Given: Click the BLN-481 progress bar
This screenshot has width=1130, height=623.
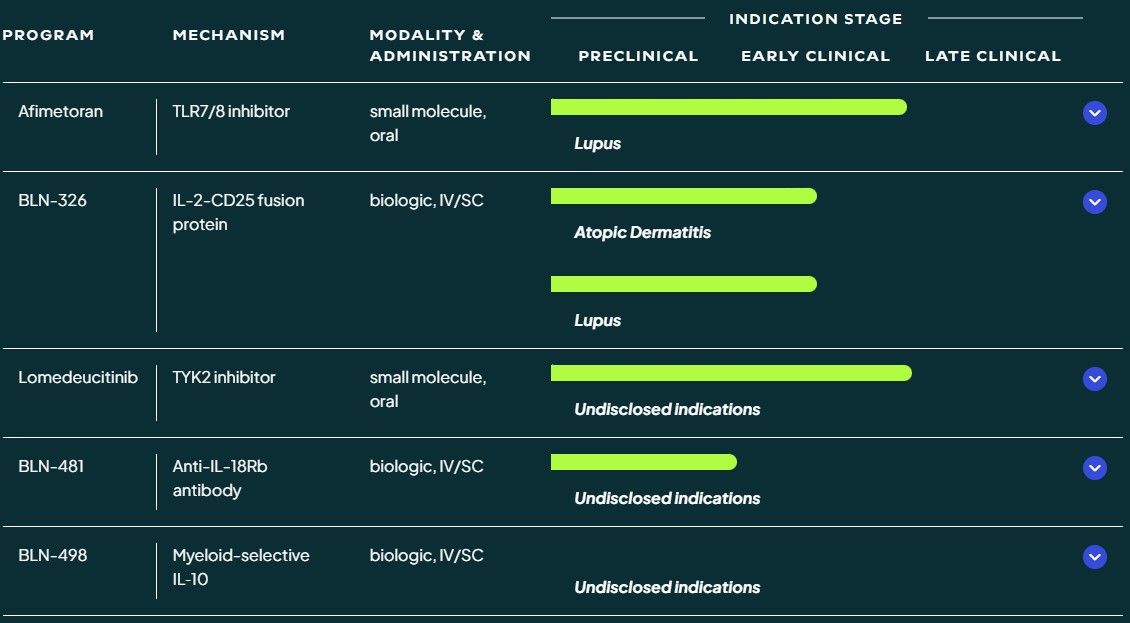Looking at the screenshot, I should tap(644, 462).
